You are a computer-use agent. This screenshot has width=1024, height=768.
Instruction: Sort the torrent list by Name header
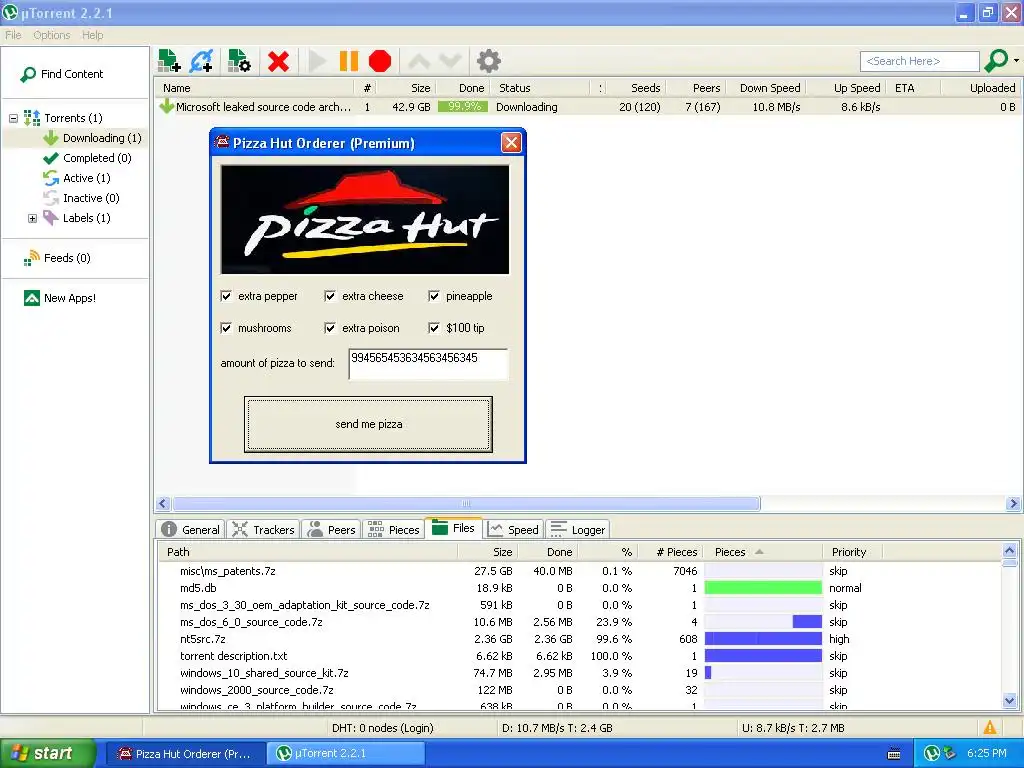tap(256, 88)
